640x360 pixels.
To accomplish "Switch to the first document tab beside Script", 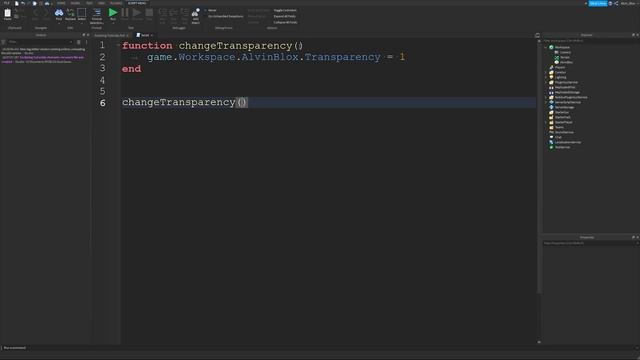I will tap(111, 35).
